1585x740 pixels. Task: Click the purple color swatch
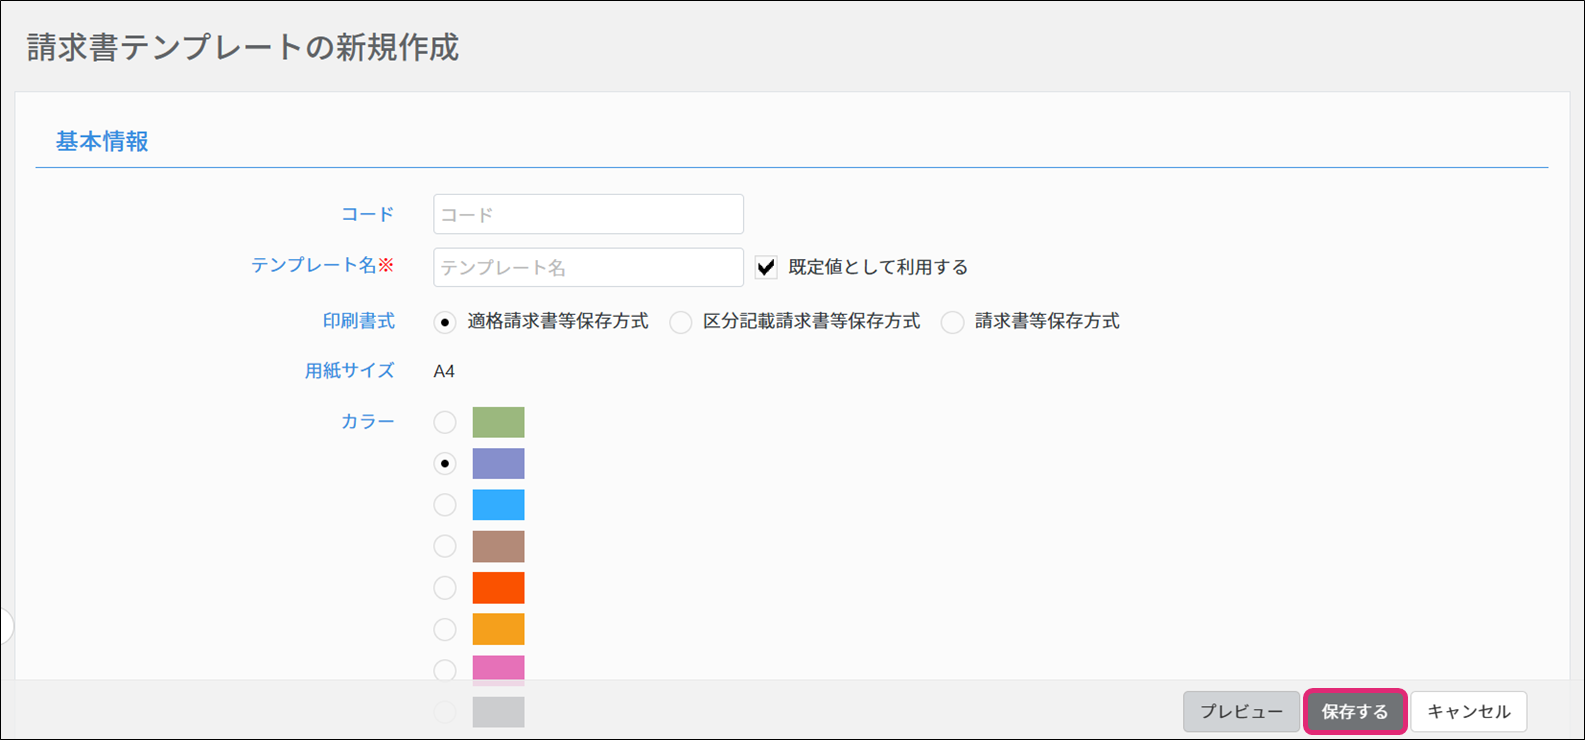coord(498,464)
